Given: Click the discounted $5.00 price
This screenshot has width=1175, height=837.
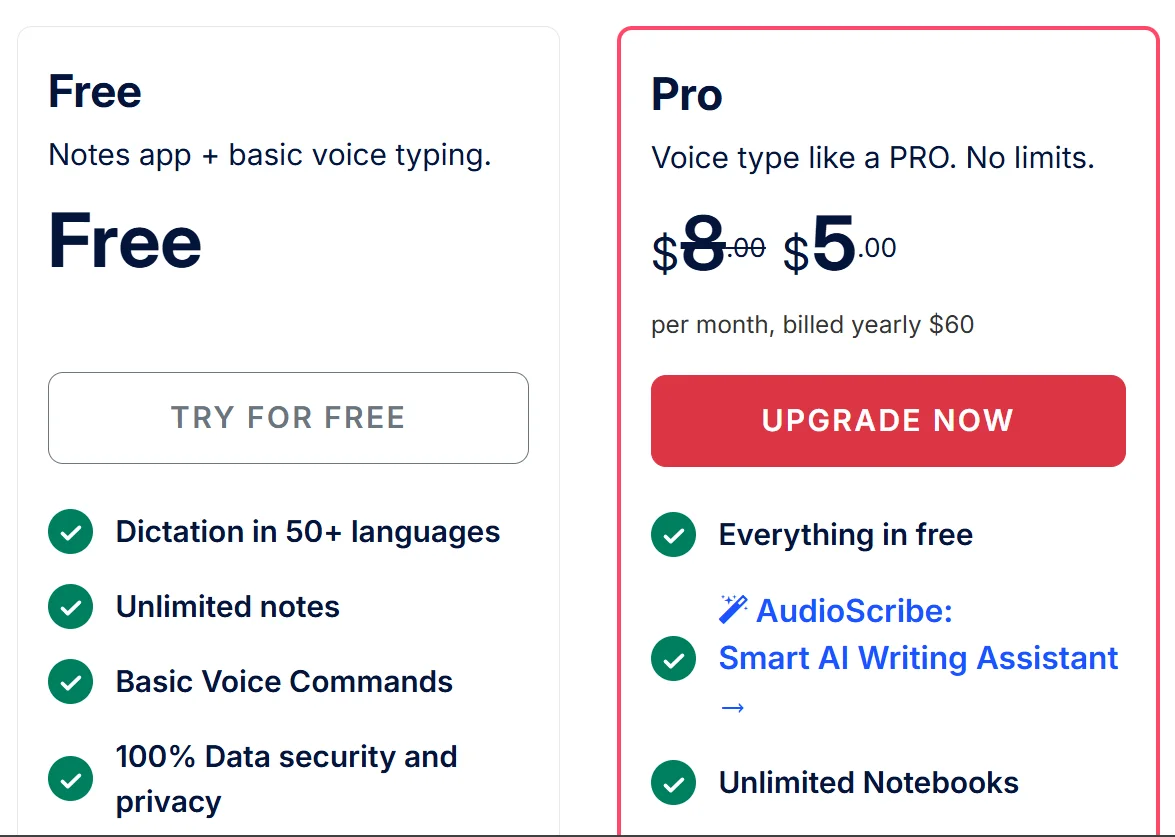Looking at the screenshot, I should (839, 249).
